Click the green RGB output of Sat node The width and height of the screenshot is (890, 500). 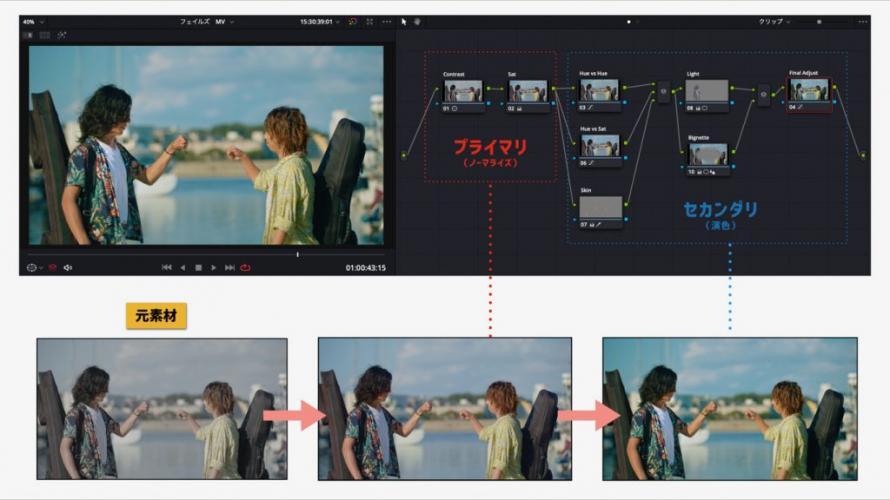(553, 88)
